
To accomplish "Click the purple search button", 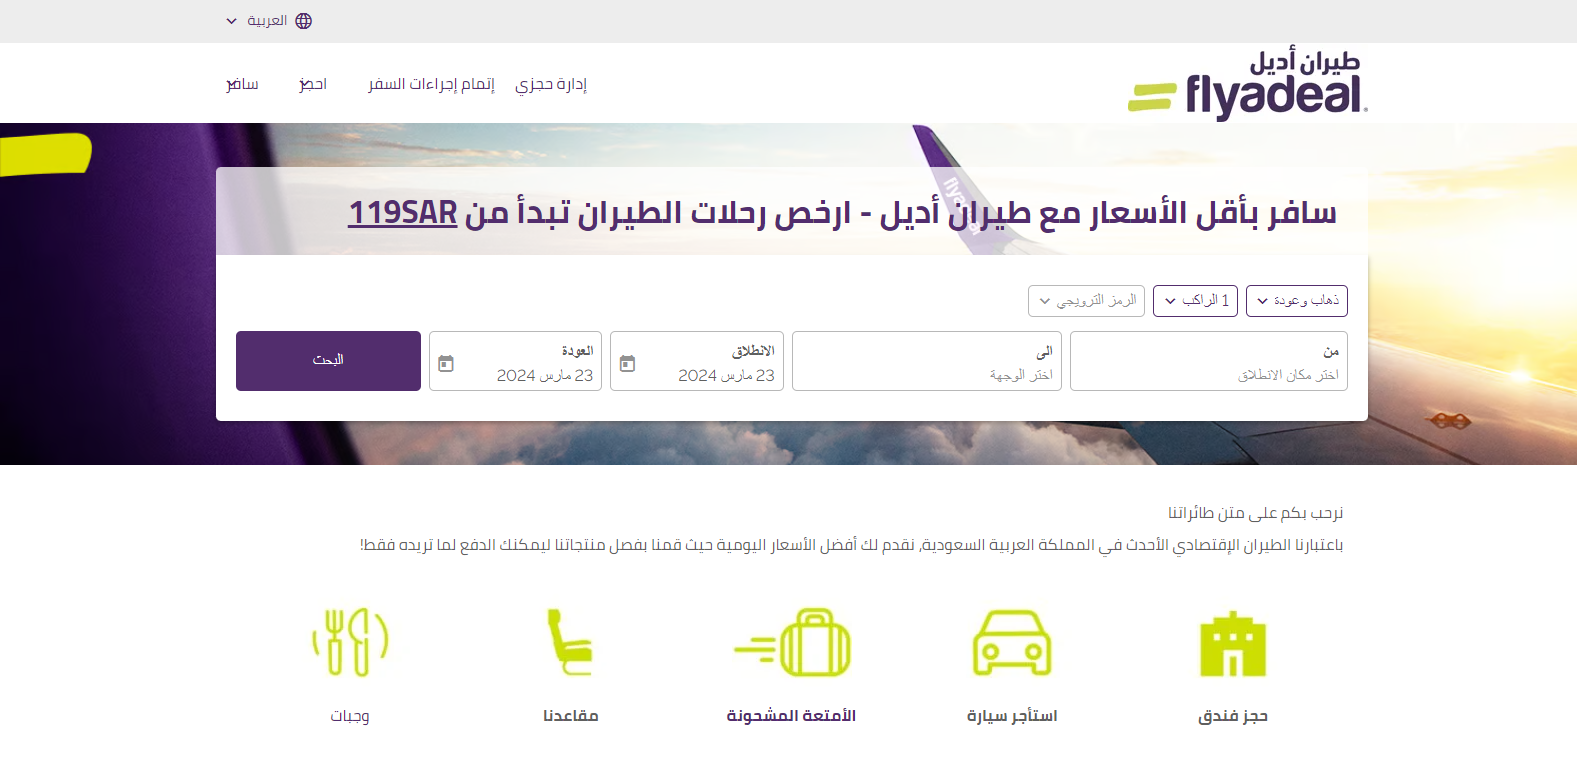I will pyautogui.click(x=328, y=361).
